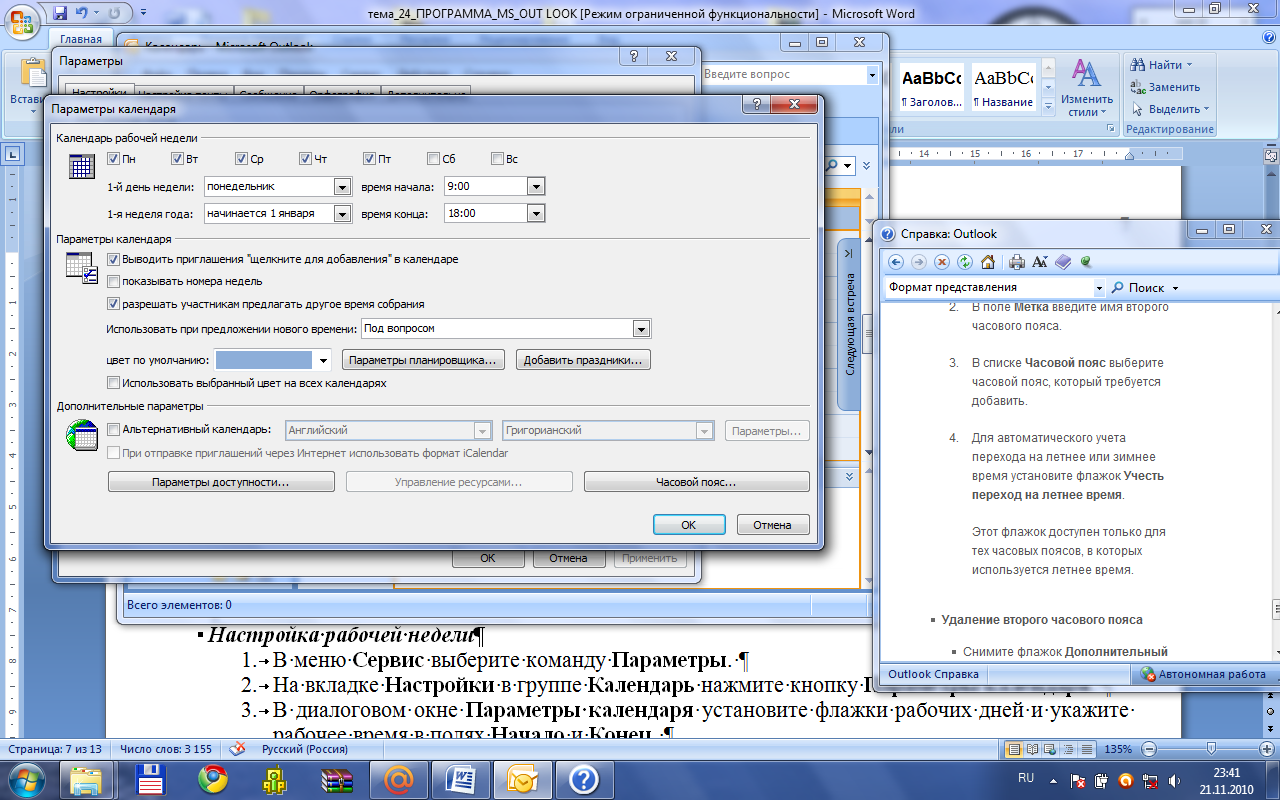Switch to Word via taskbar icon
1280x800 pixels.
pyautogui.click(x=461, y=778)
